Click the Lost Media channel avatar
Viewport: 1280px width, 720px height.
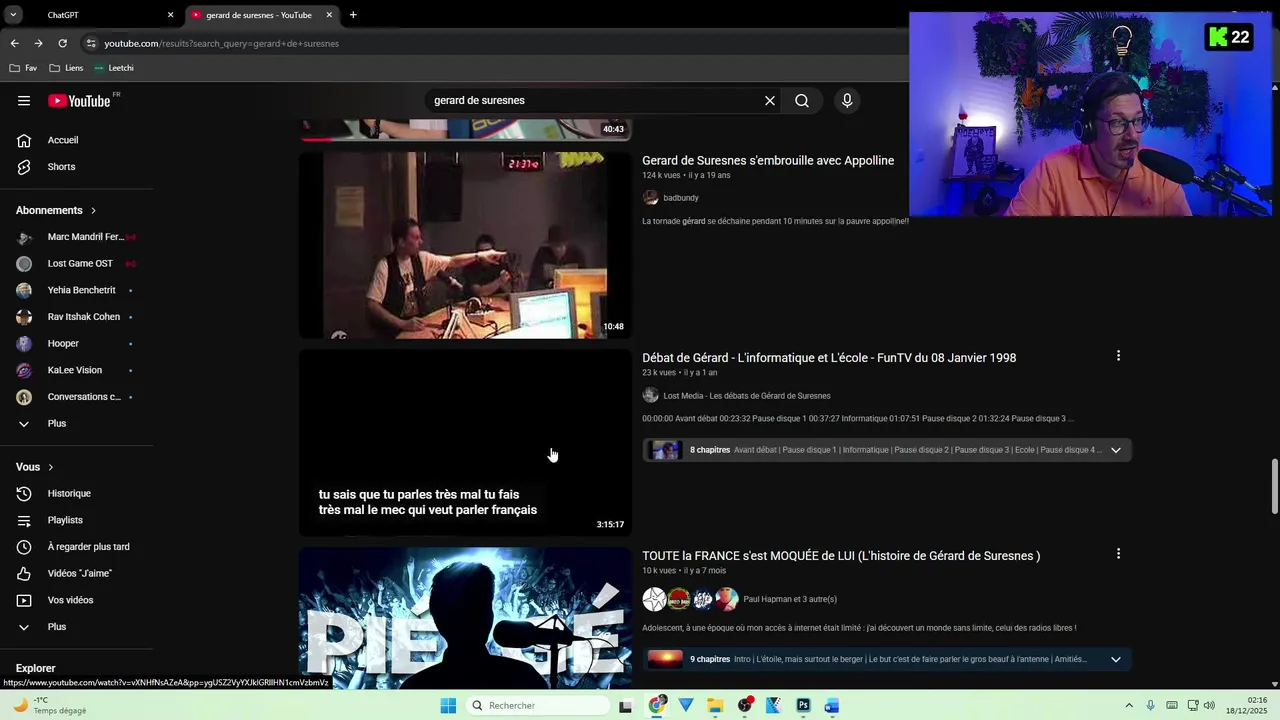pos(650,396)
